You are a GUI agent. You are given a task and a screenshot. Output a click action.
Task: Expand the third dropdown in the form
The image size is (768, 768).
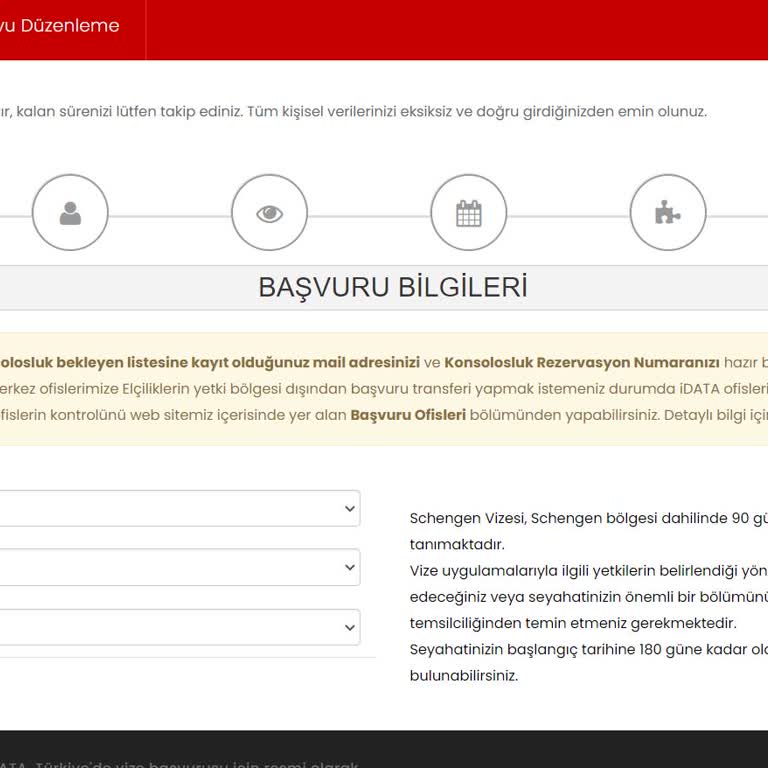pyautogui.click(x=179, y=627)
